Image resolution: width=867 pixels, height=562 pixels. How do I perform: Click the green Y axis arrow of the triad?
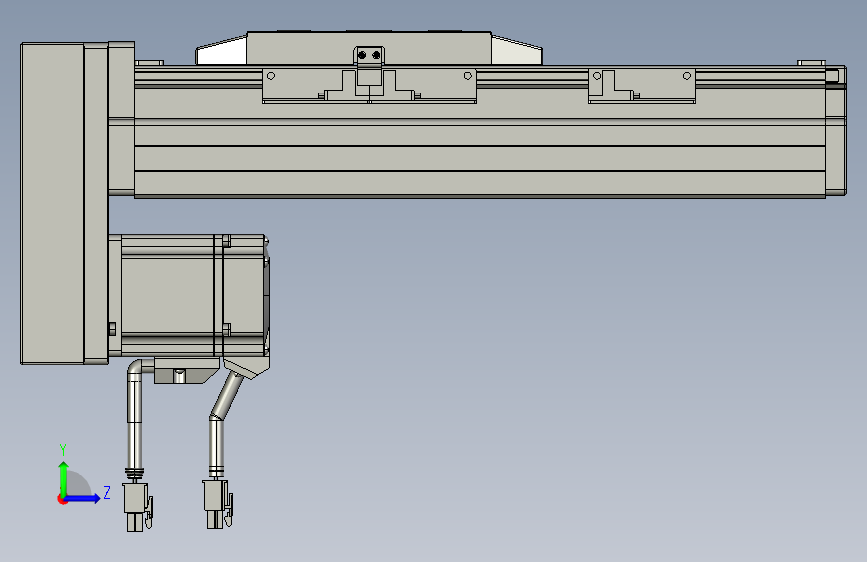(x=64, y=478)
